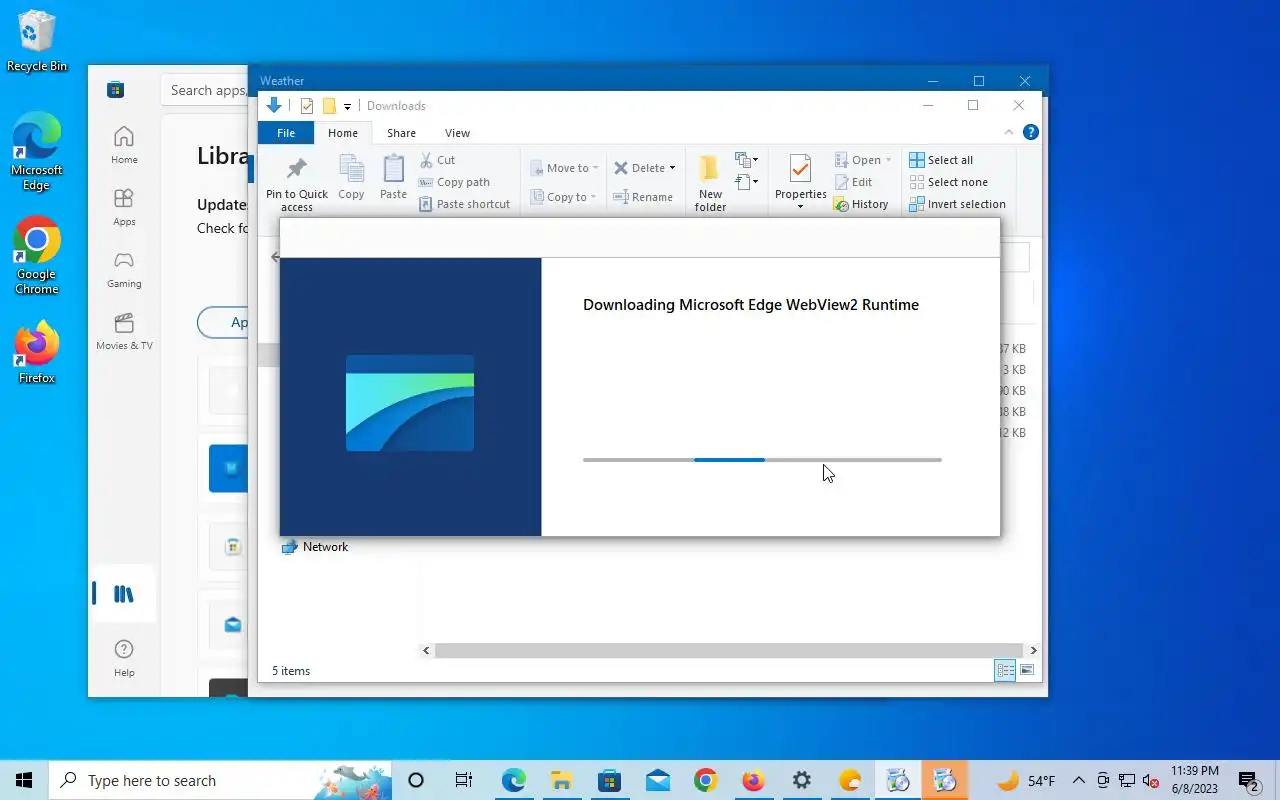Click Invert selection in ribbon
This screenshot has width=1280, height=800.
point(957,204)
